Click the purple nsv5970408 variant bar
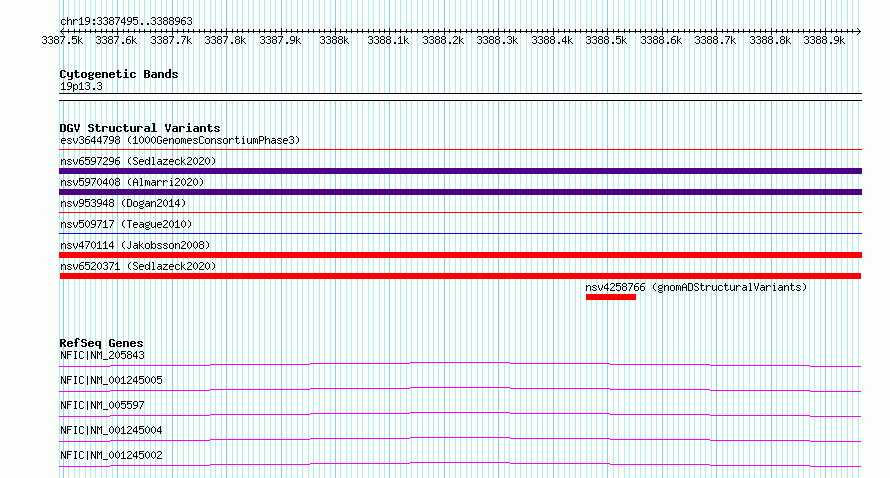Viewport: 890px width, 478px height. [460, 192]
